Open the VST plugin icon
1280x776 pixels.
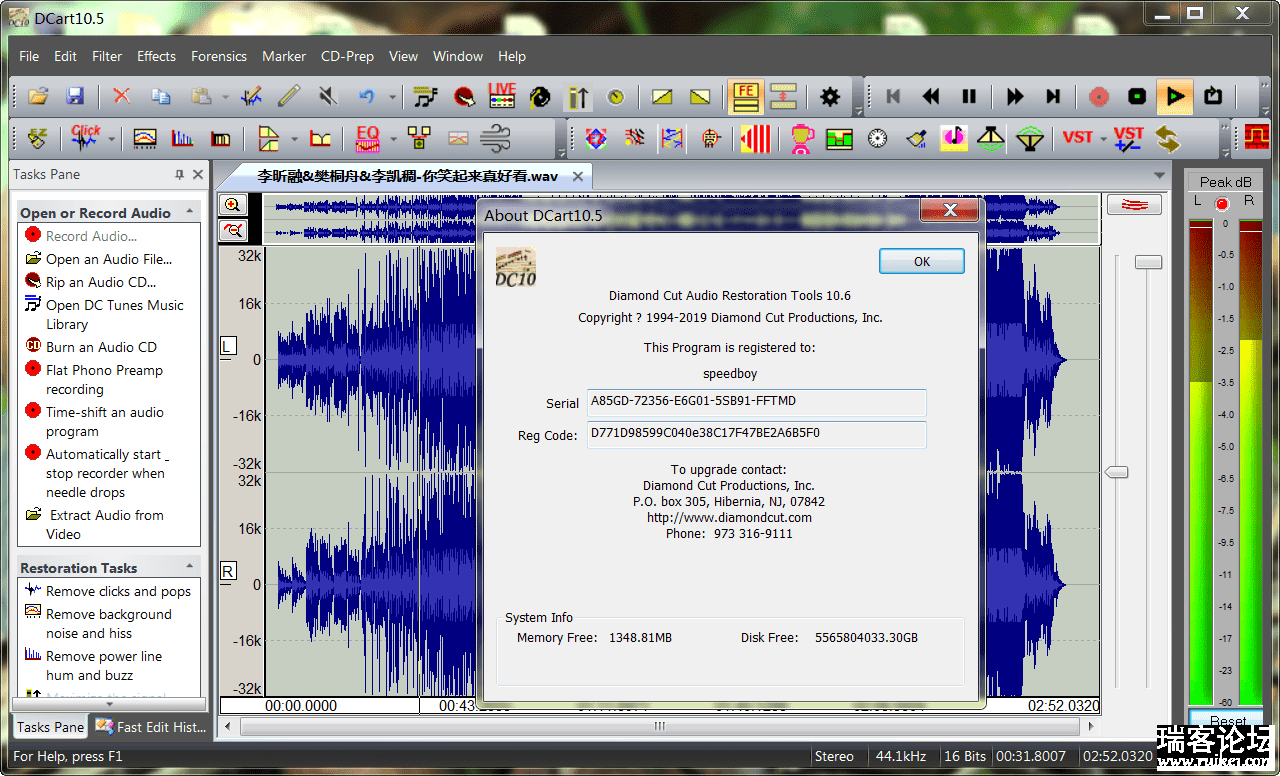pos(1078,138)
